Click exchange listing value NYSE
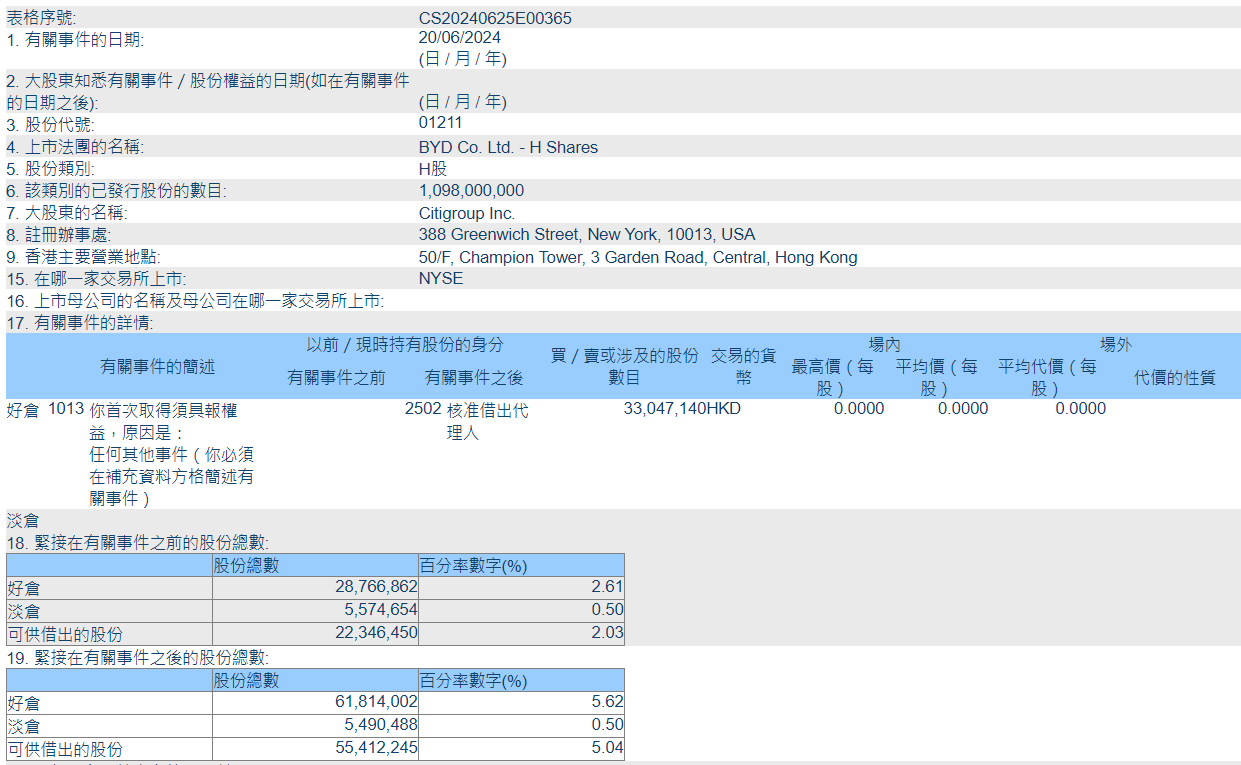Viewport: 1241px width, 765px height. 441,278
